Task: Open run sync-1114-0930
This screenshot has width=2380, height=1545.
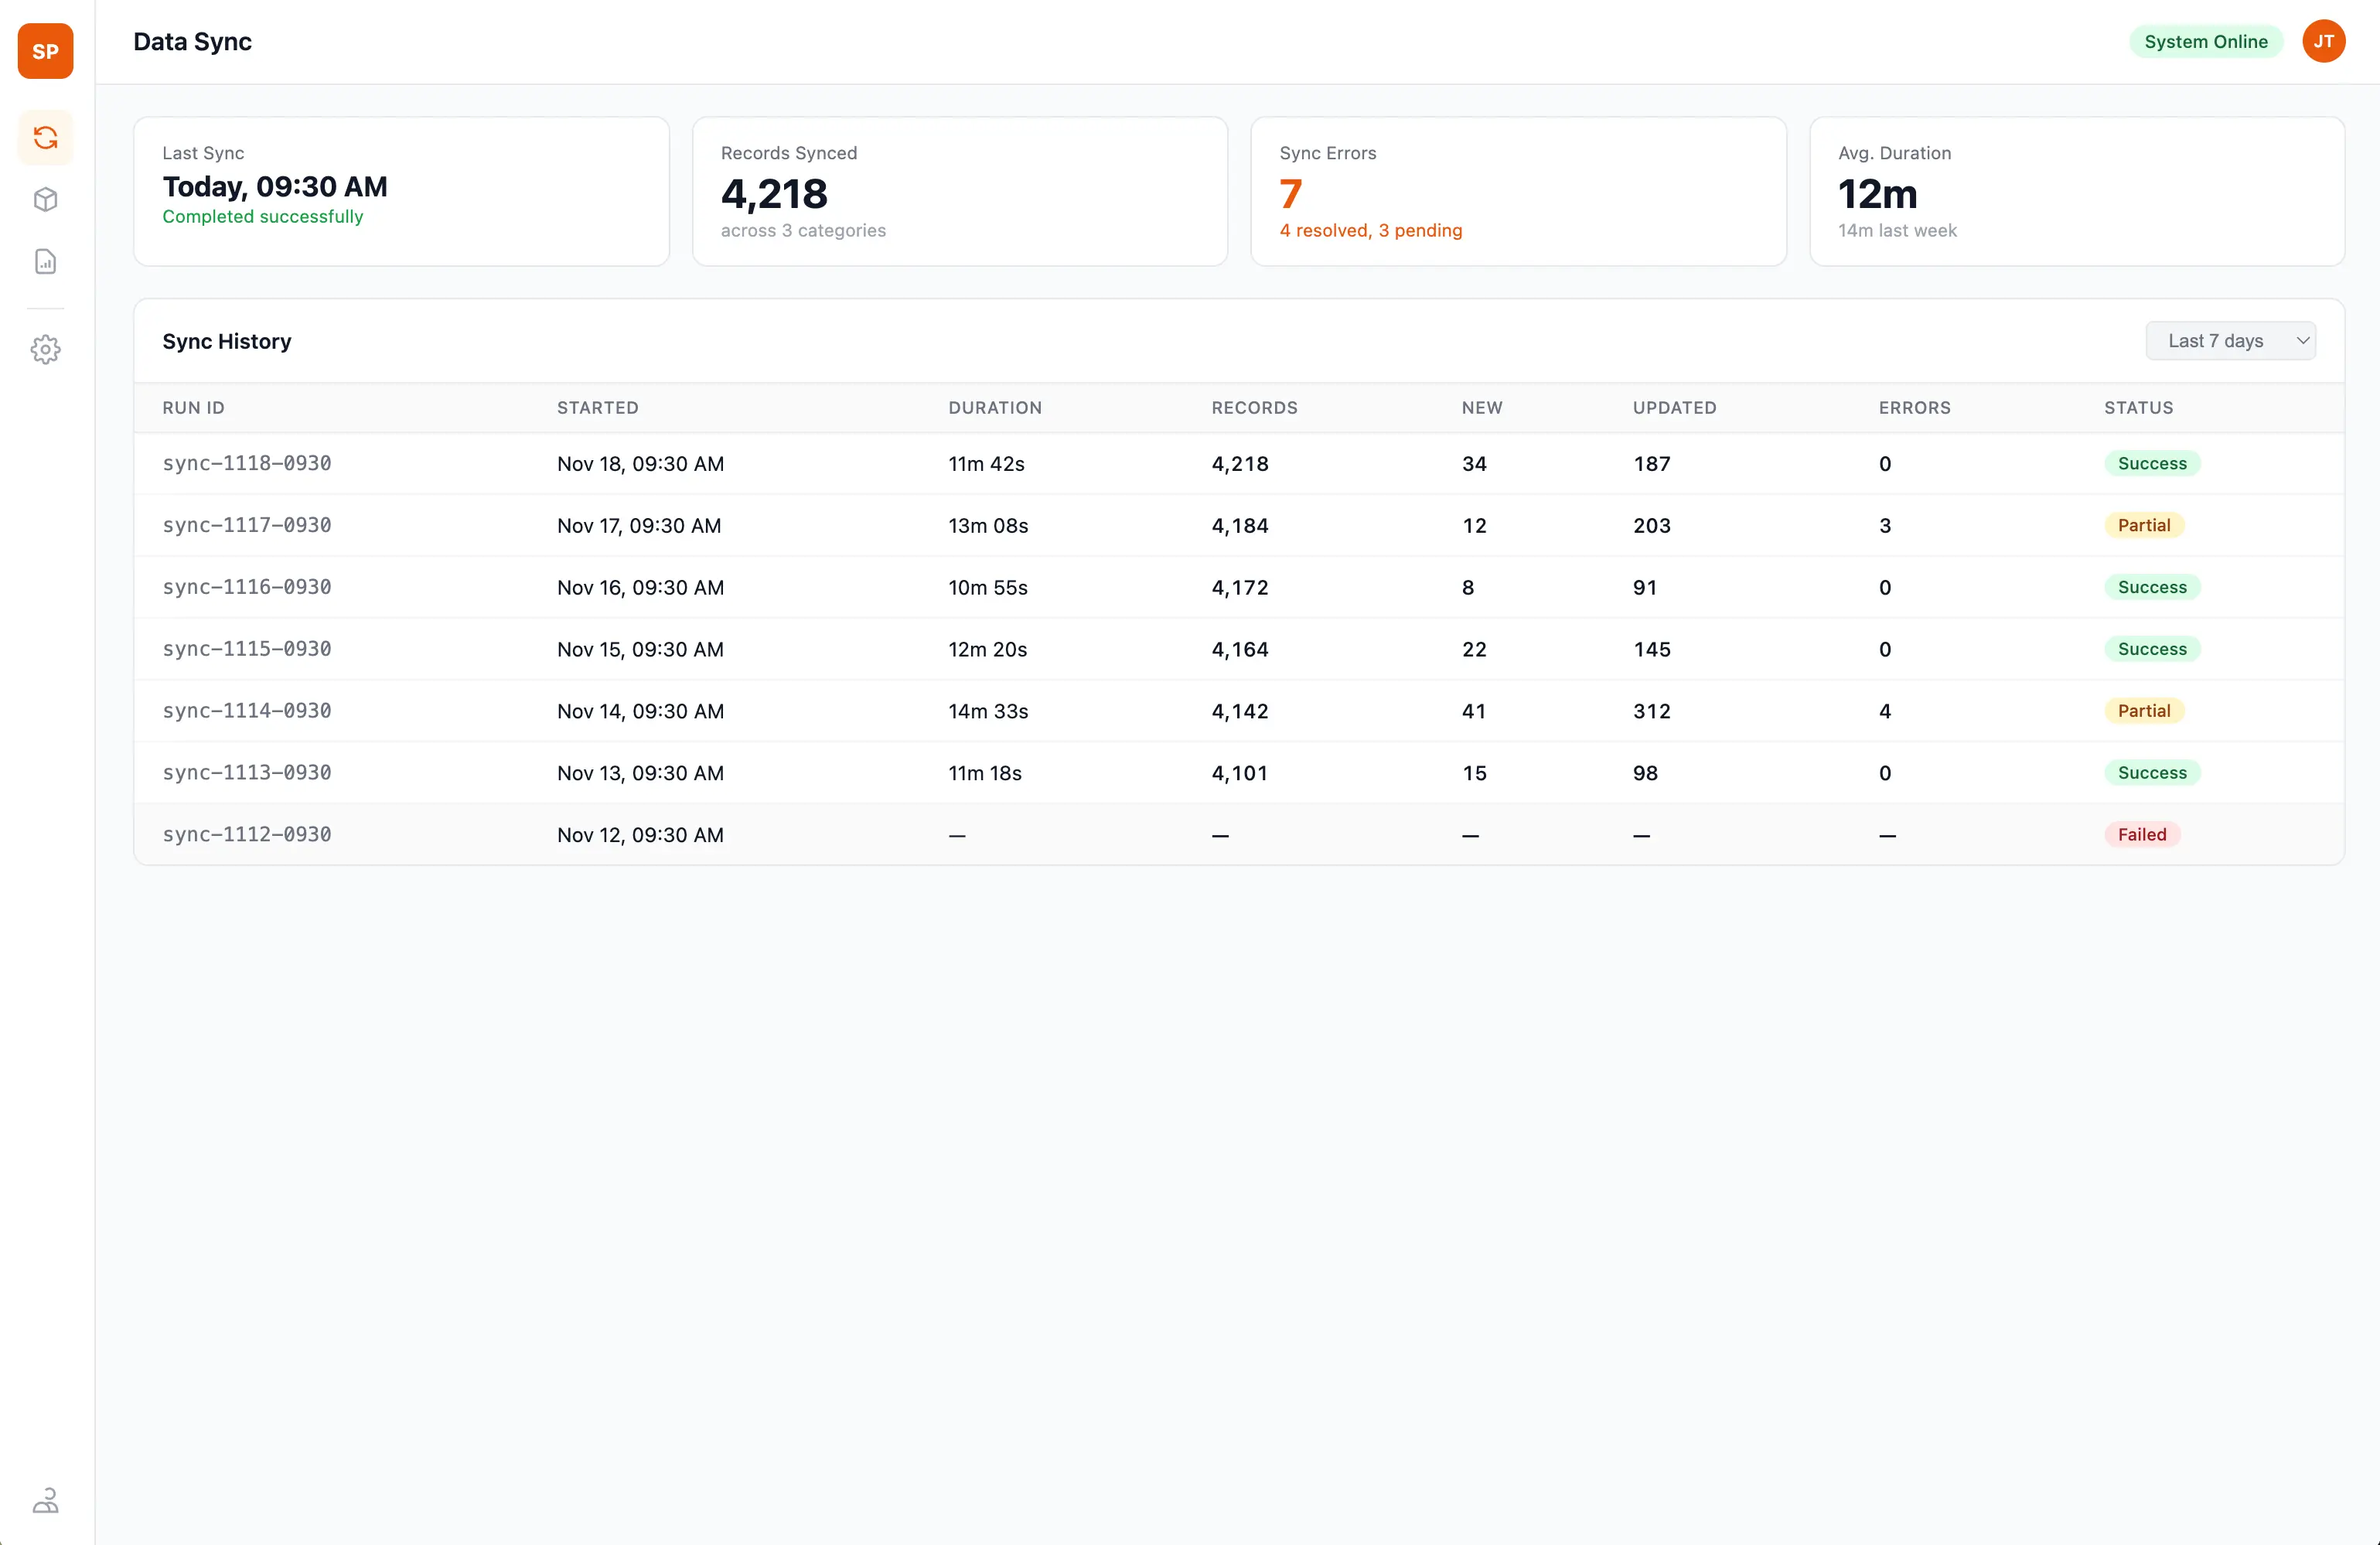Action: tap(246, 711)
